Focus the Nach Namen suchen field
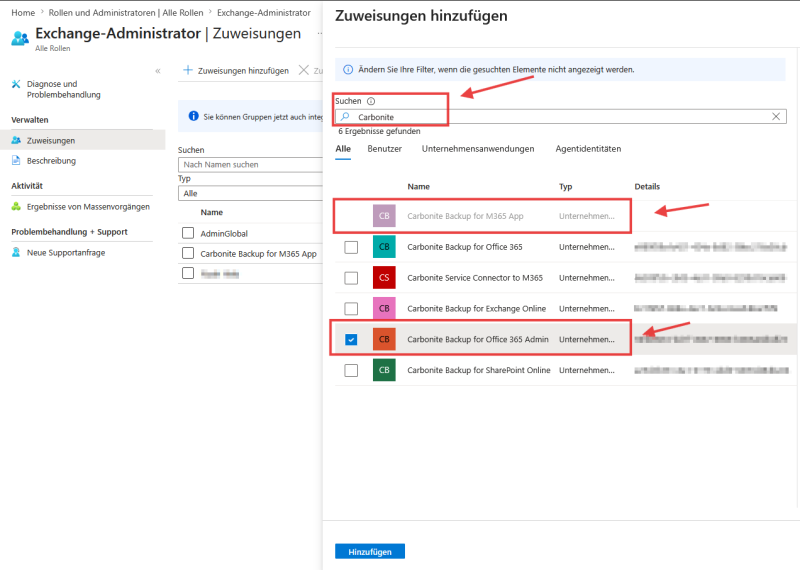 click(x=251, y=164)
